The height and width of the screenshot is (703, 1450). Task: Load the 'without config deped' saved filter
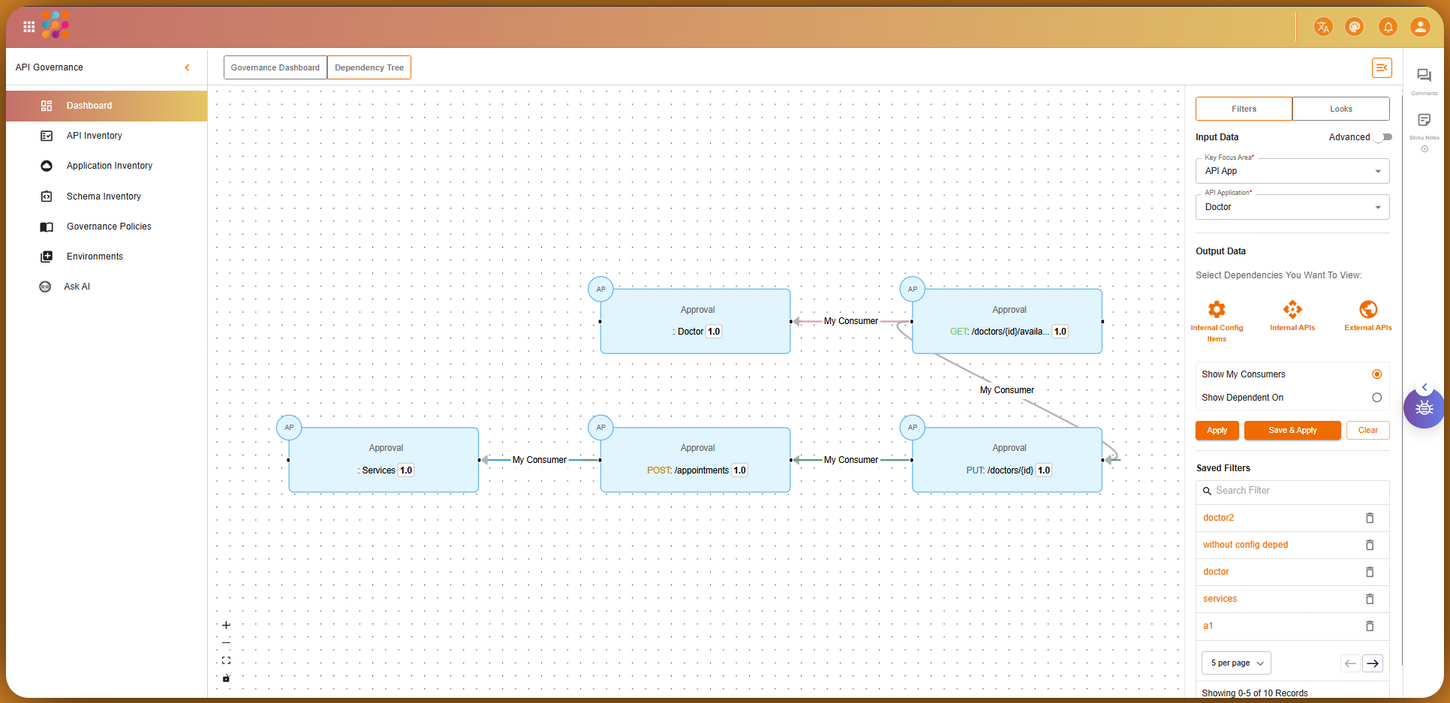(1245, 545)
